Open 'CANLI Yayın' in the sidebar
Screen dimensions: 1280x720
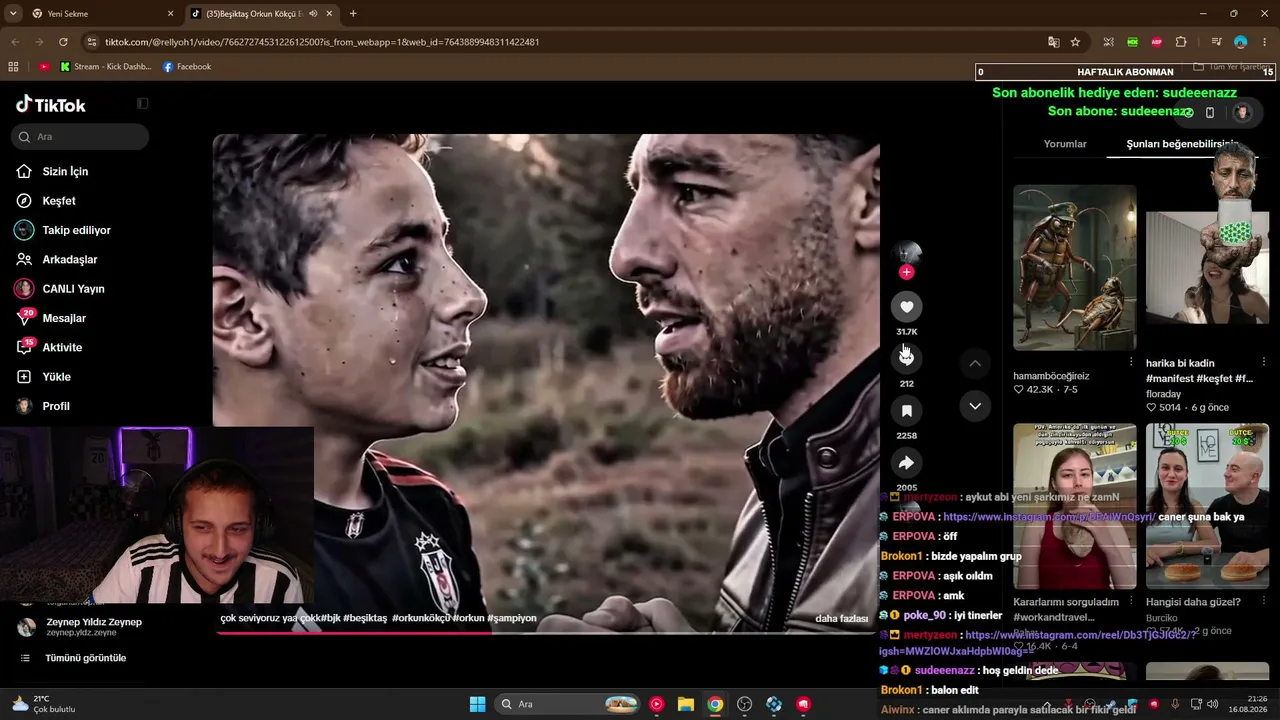tap(72, 289)
